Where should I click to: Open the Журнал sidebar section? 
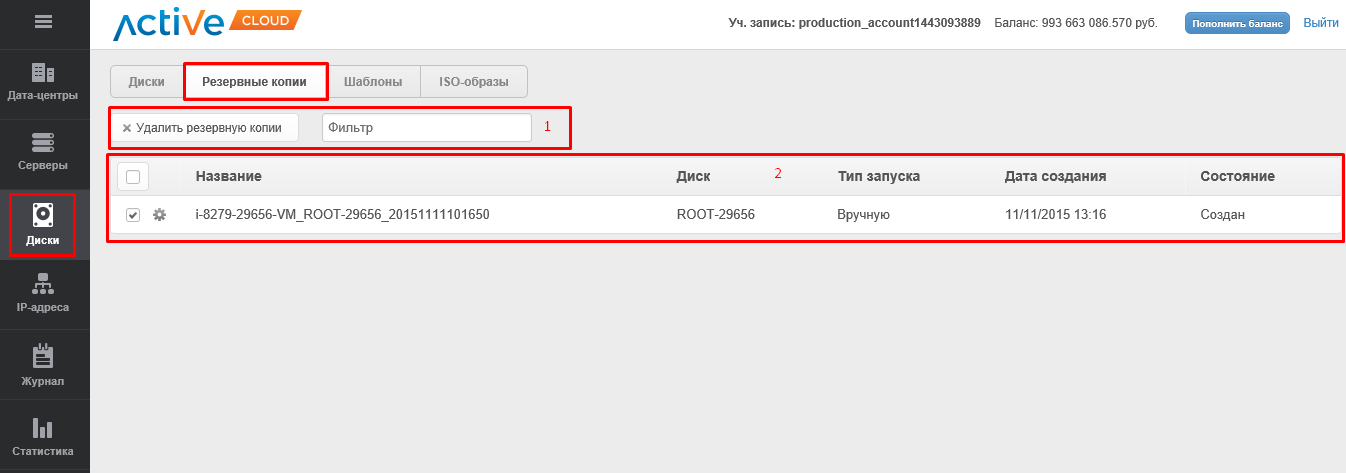(43, 366)
